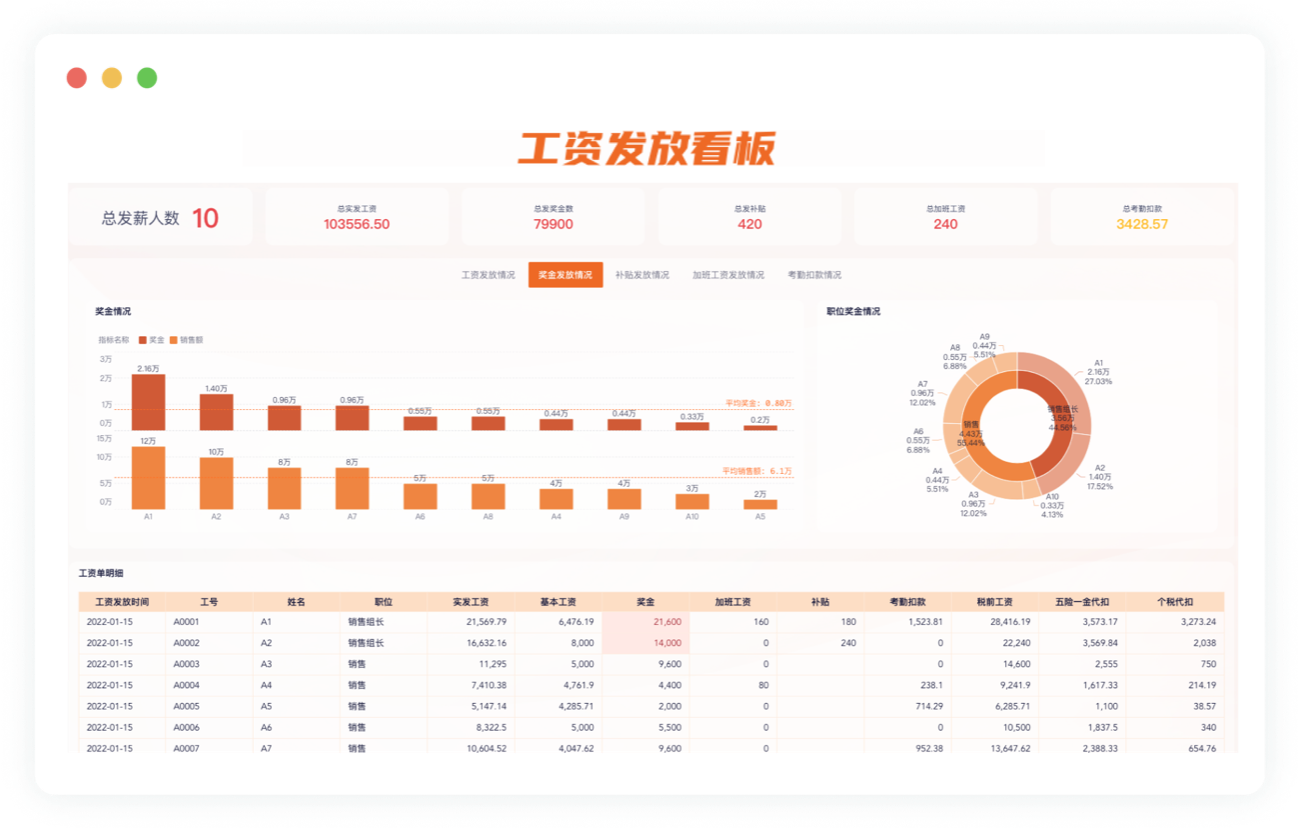Click the 总实发工资 card showing 103556.50

coord(356,216)
